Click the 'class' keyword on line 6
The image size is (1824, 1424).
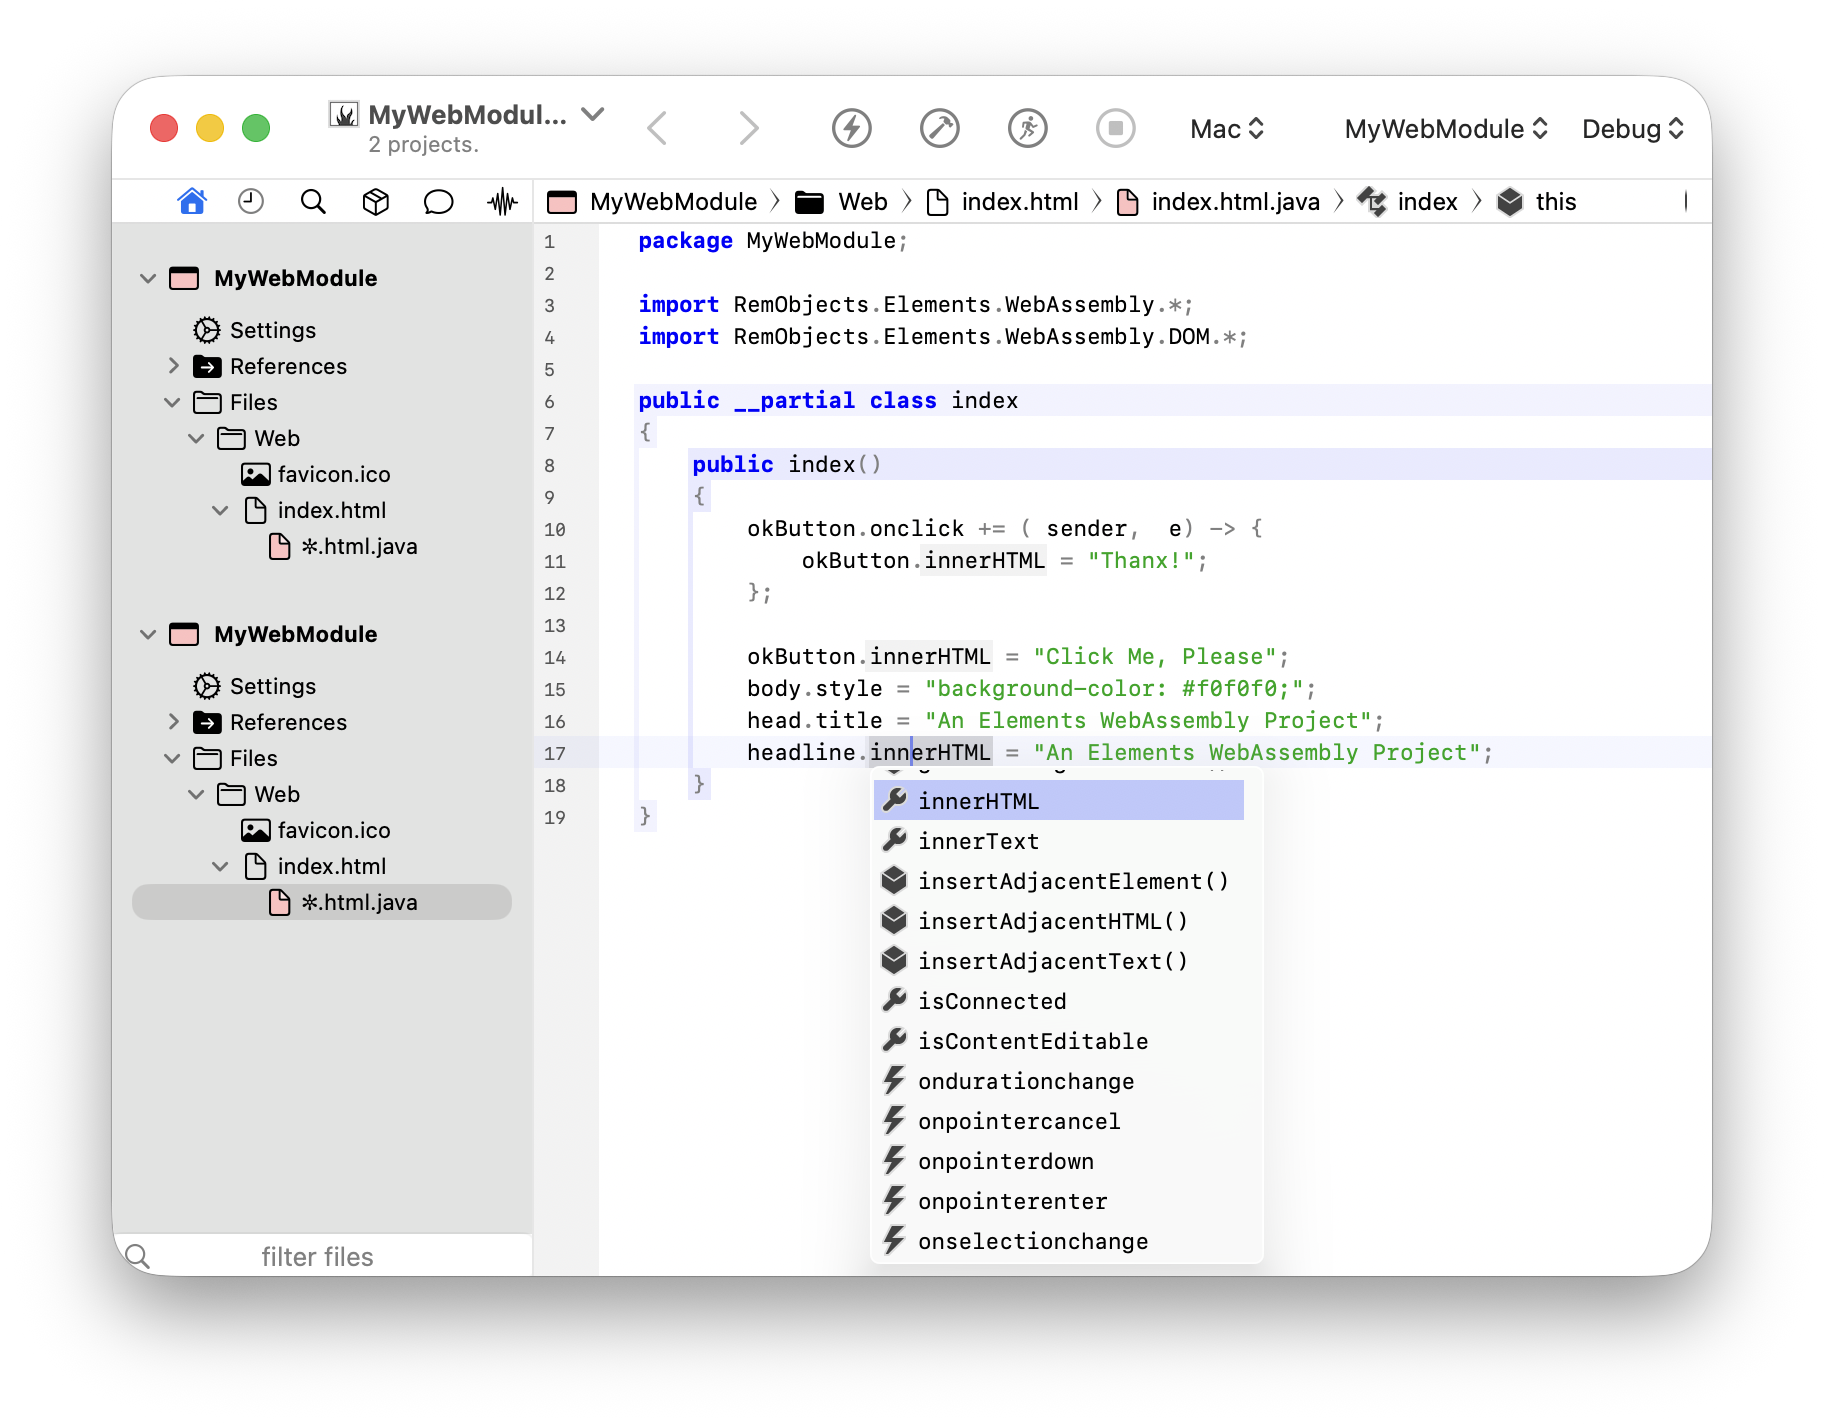pyautogui.click(x=903, y=401)
